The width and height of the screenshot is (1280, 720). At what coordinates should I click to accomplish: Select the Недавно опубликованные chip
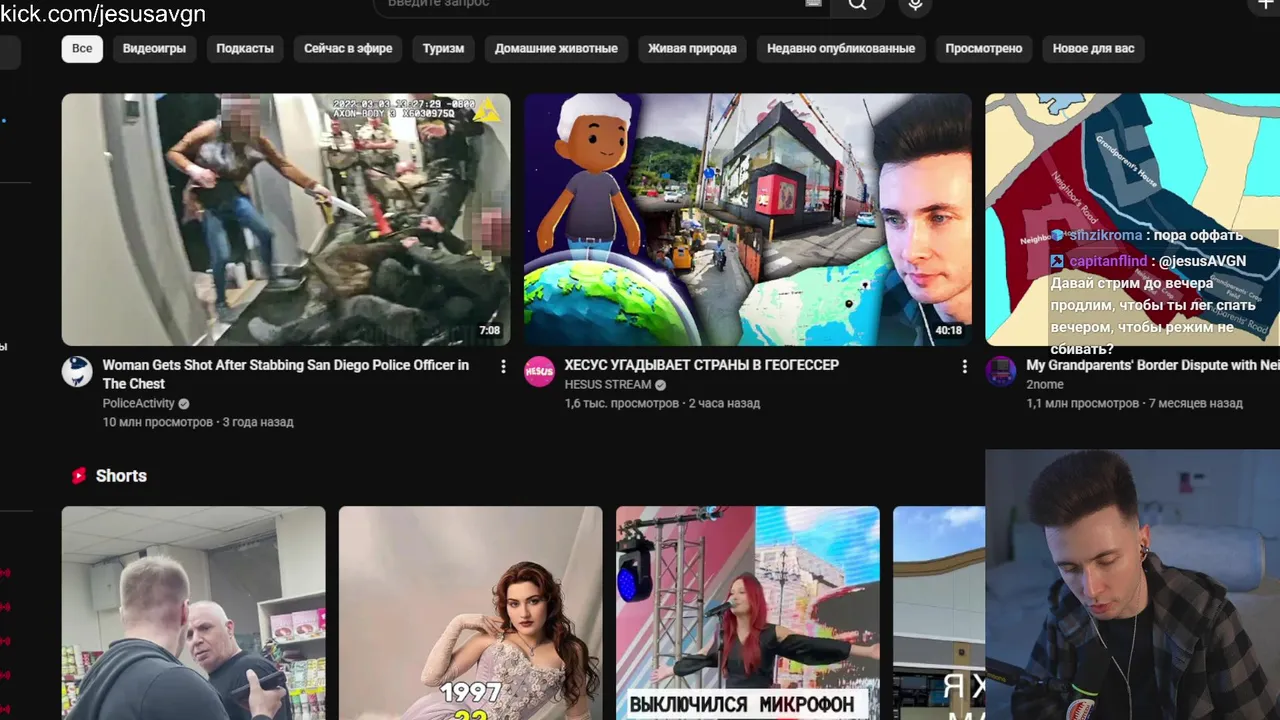point(841,48)
